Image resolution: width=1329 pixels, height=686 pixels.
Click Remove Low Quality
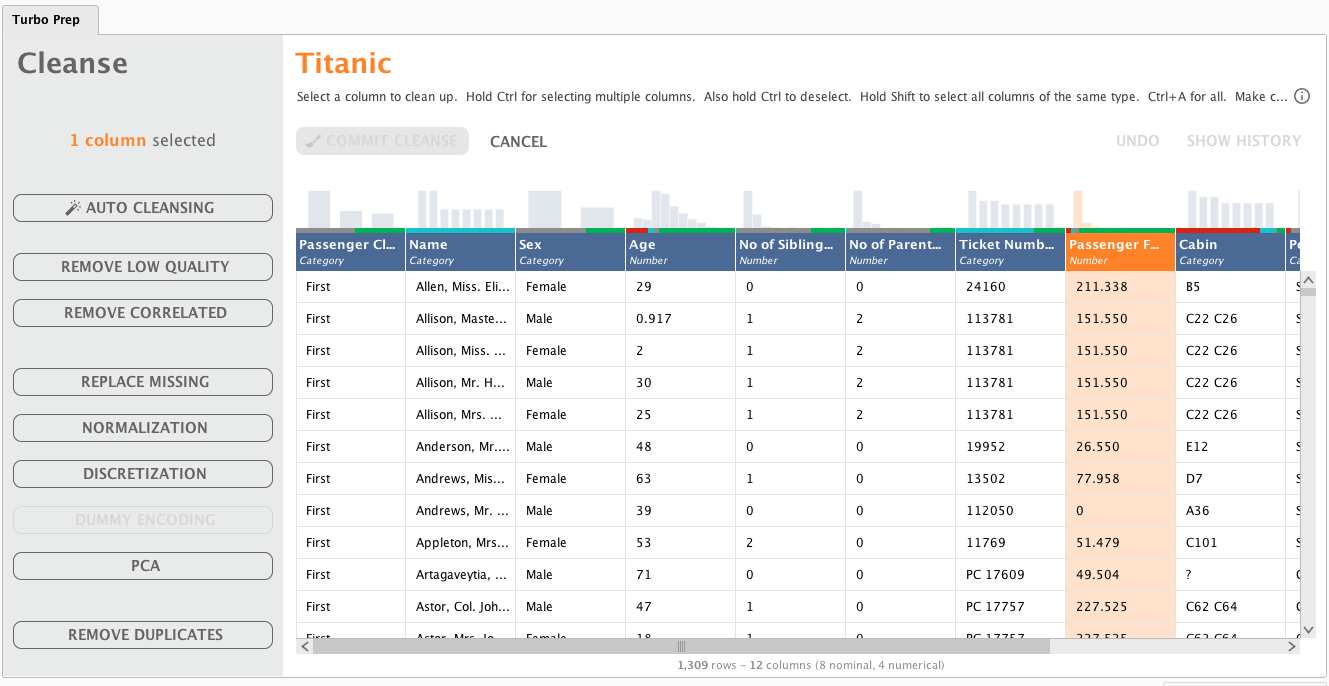click(143, 267)
